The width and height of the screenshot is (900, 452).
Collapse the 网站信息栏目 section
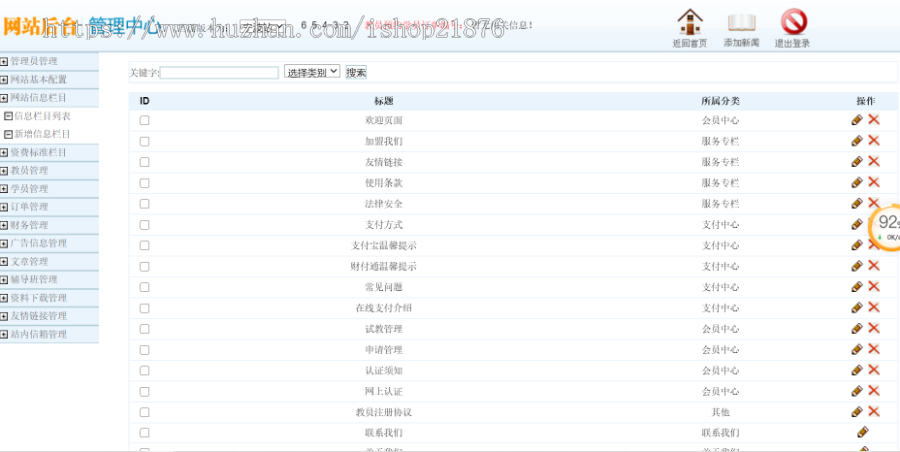tap(4, 98)
